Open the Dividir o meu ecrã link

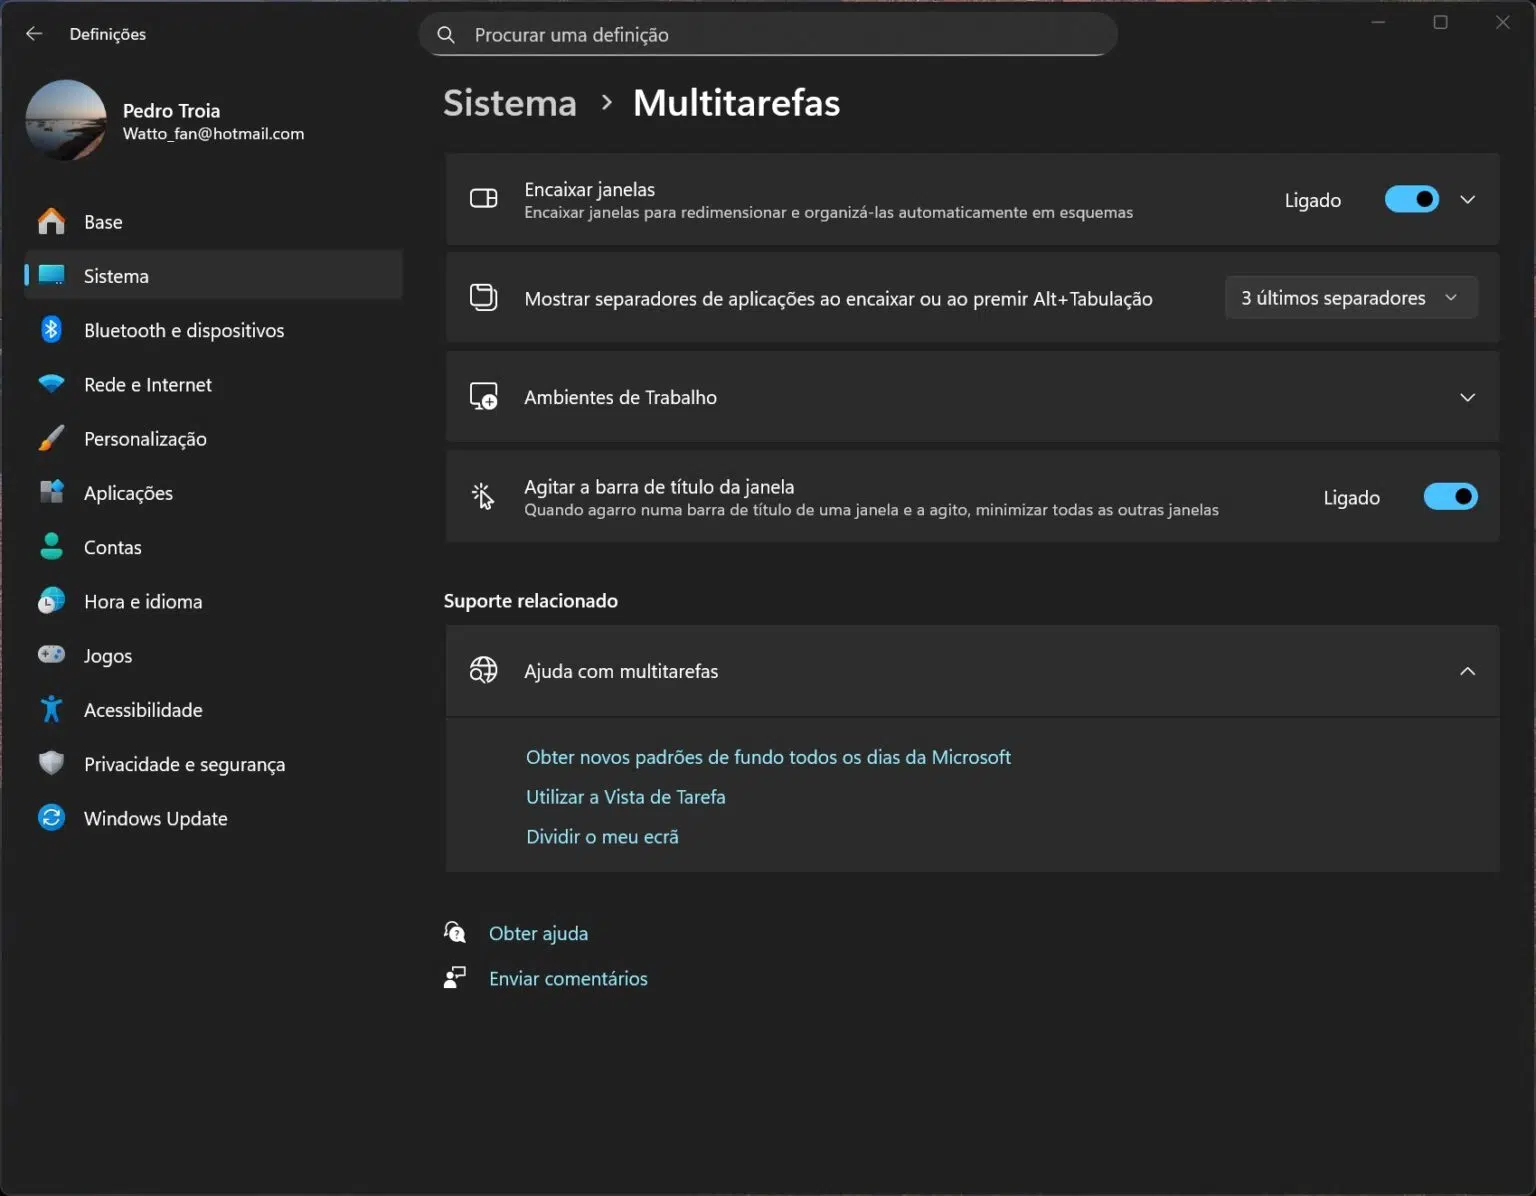[x=602, y=837]
